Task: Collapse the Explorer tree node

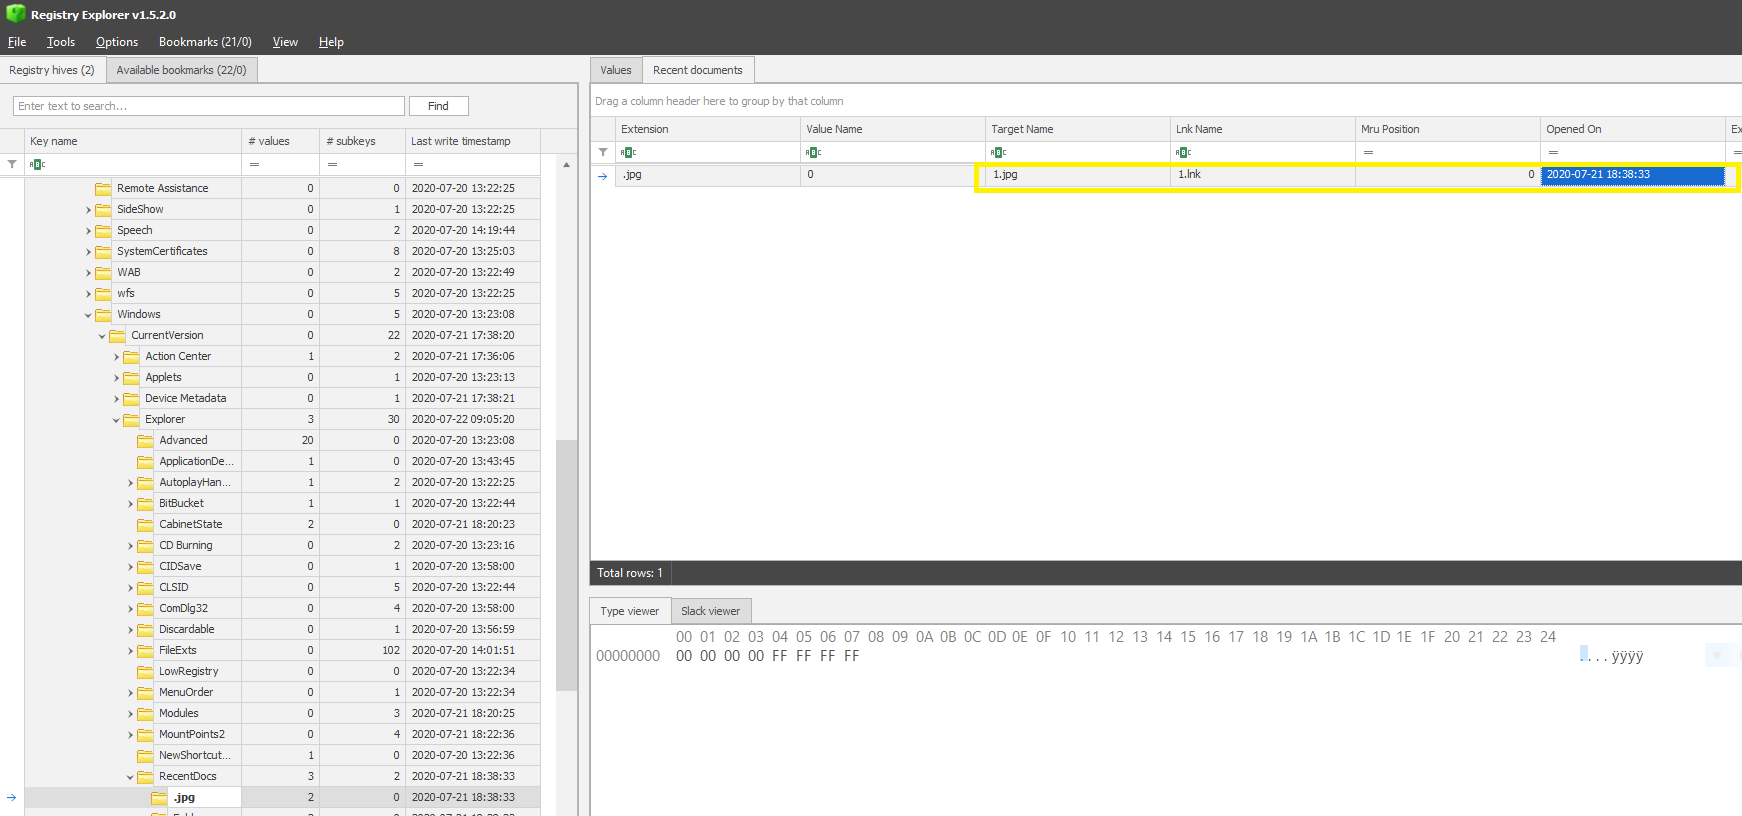Action: [x=116, y=420]
